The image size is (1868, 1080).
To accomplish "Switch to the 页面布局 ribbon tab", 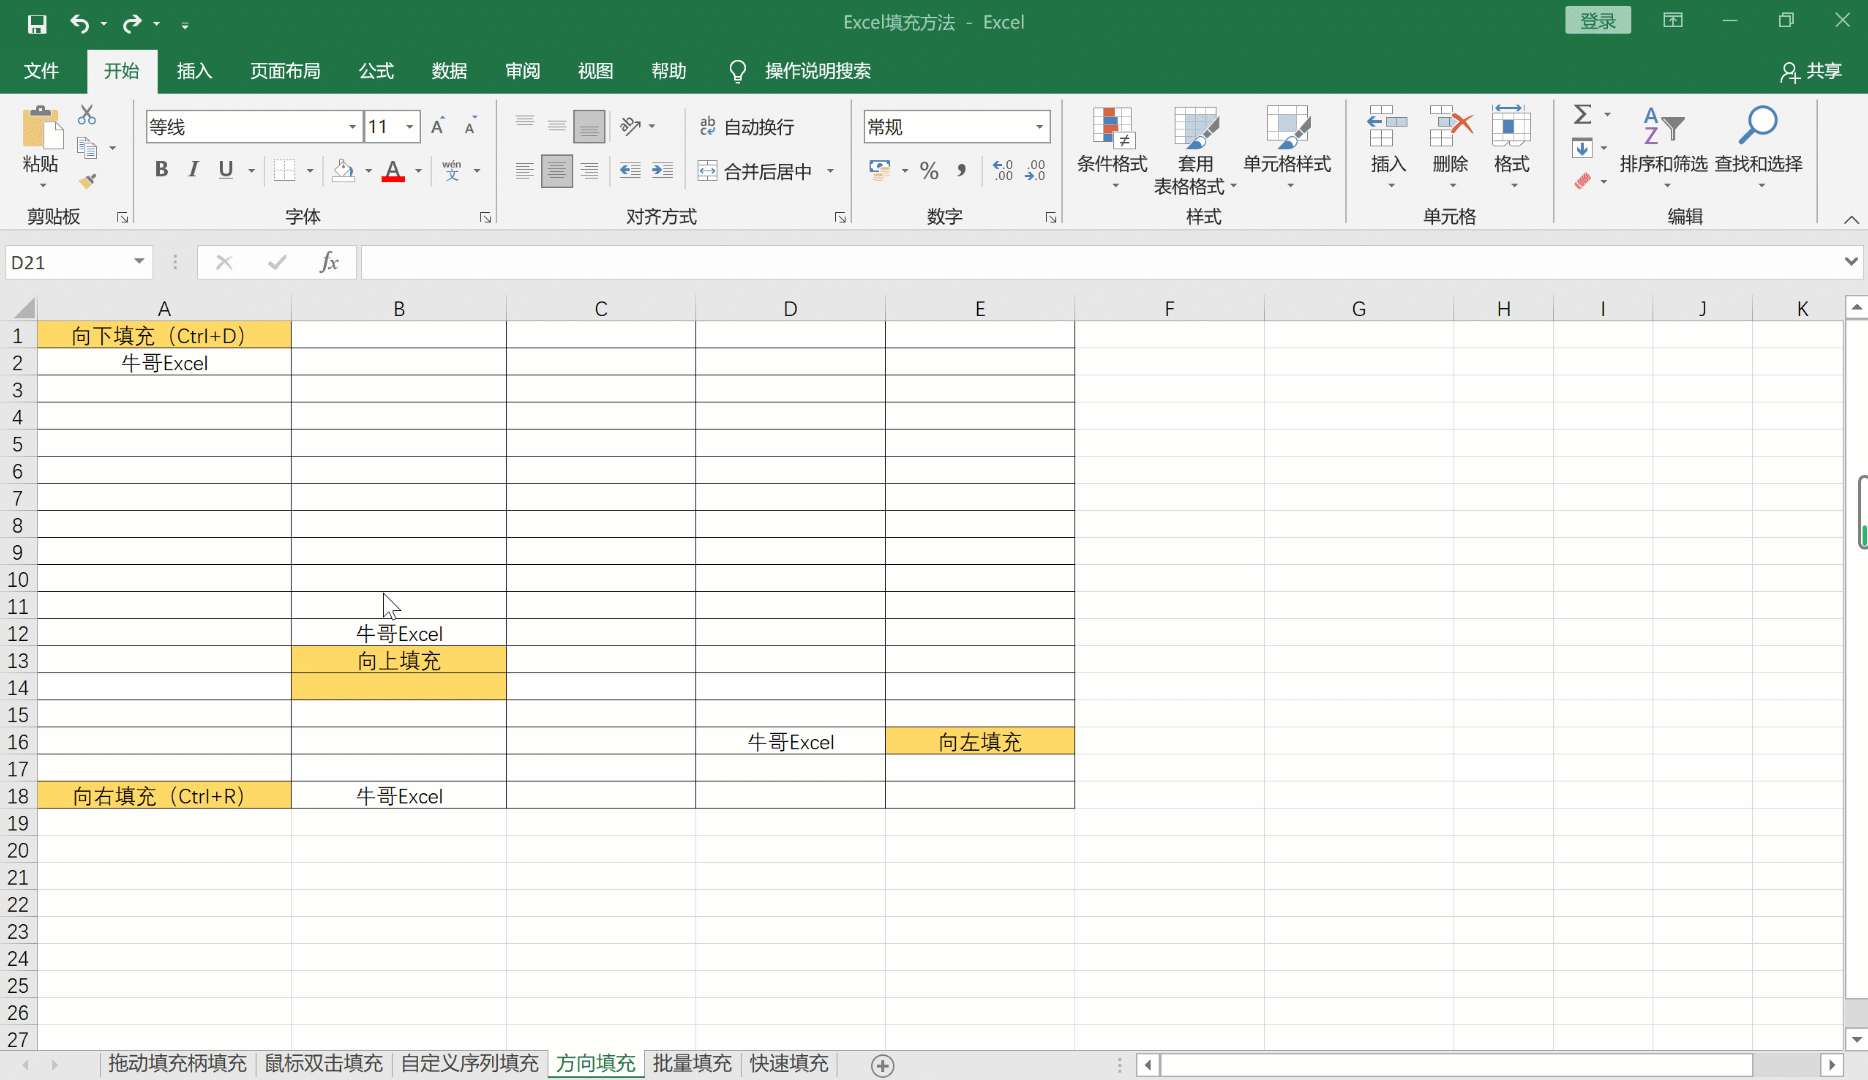I will (x=285, y=71).
